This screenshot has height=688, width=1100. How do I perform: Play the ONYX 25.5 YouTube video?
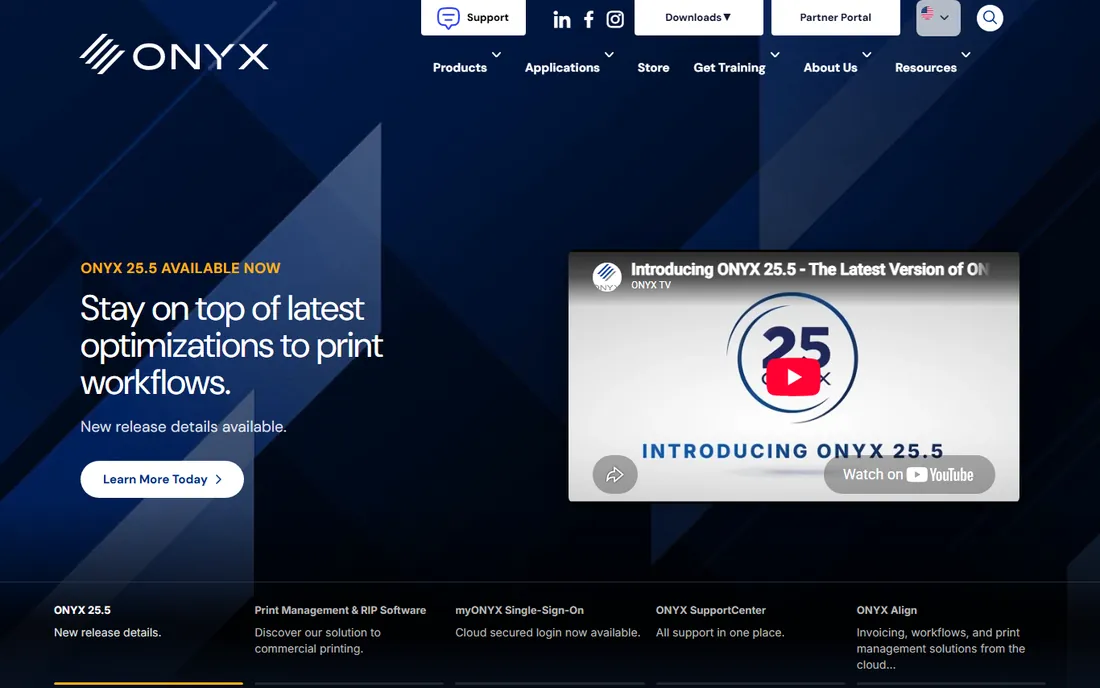click(x=793, y=377)
